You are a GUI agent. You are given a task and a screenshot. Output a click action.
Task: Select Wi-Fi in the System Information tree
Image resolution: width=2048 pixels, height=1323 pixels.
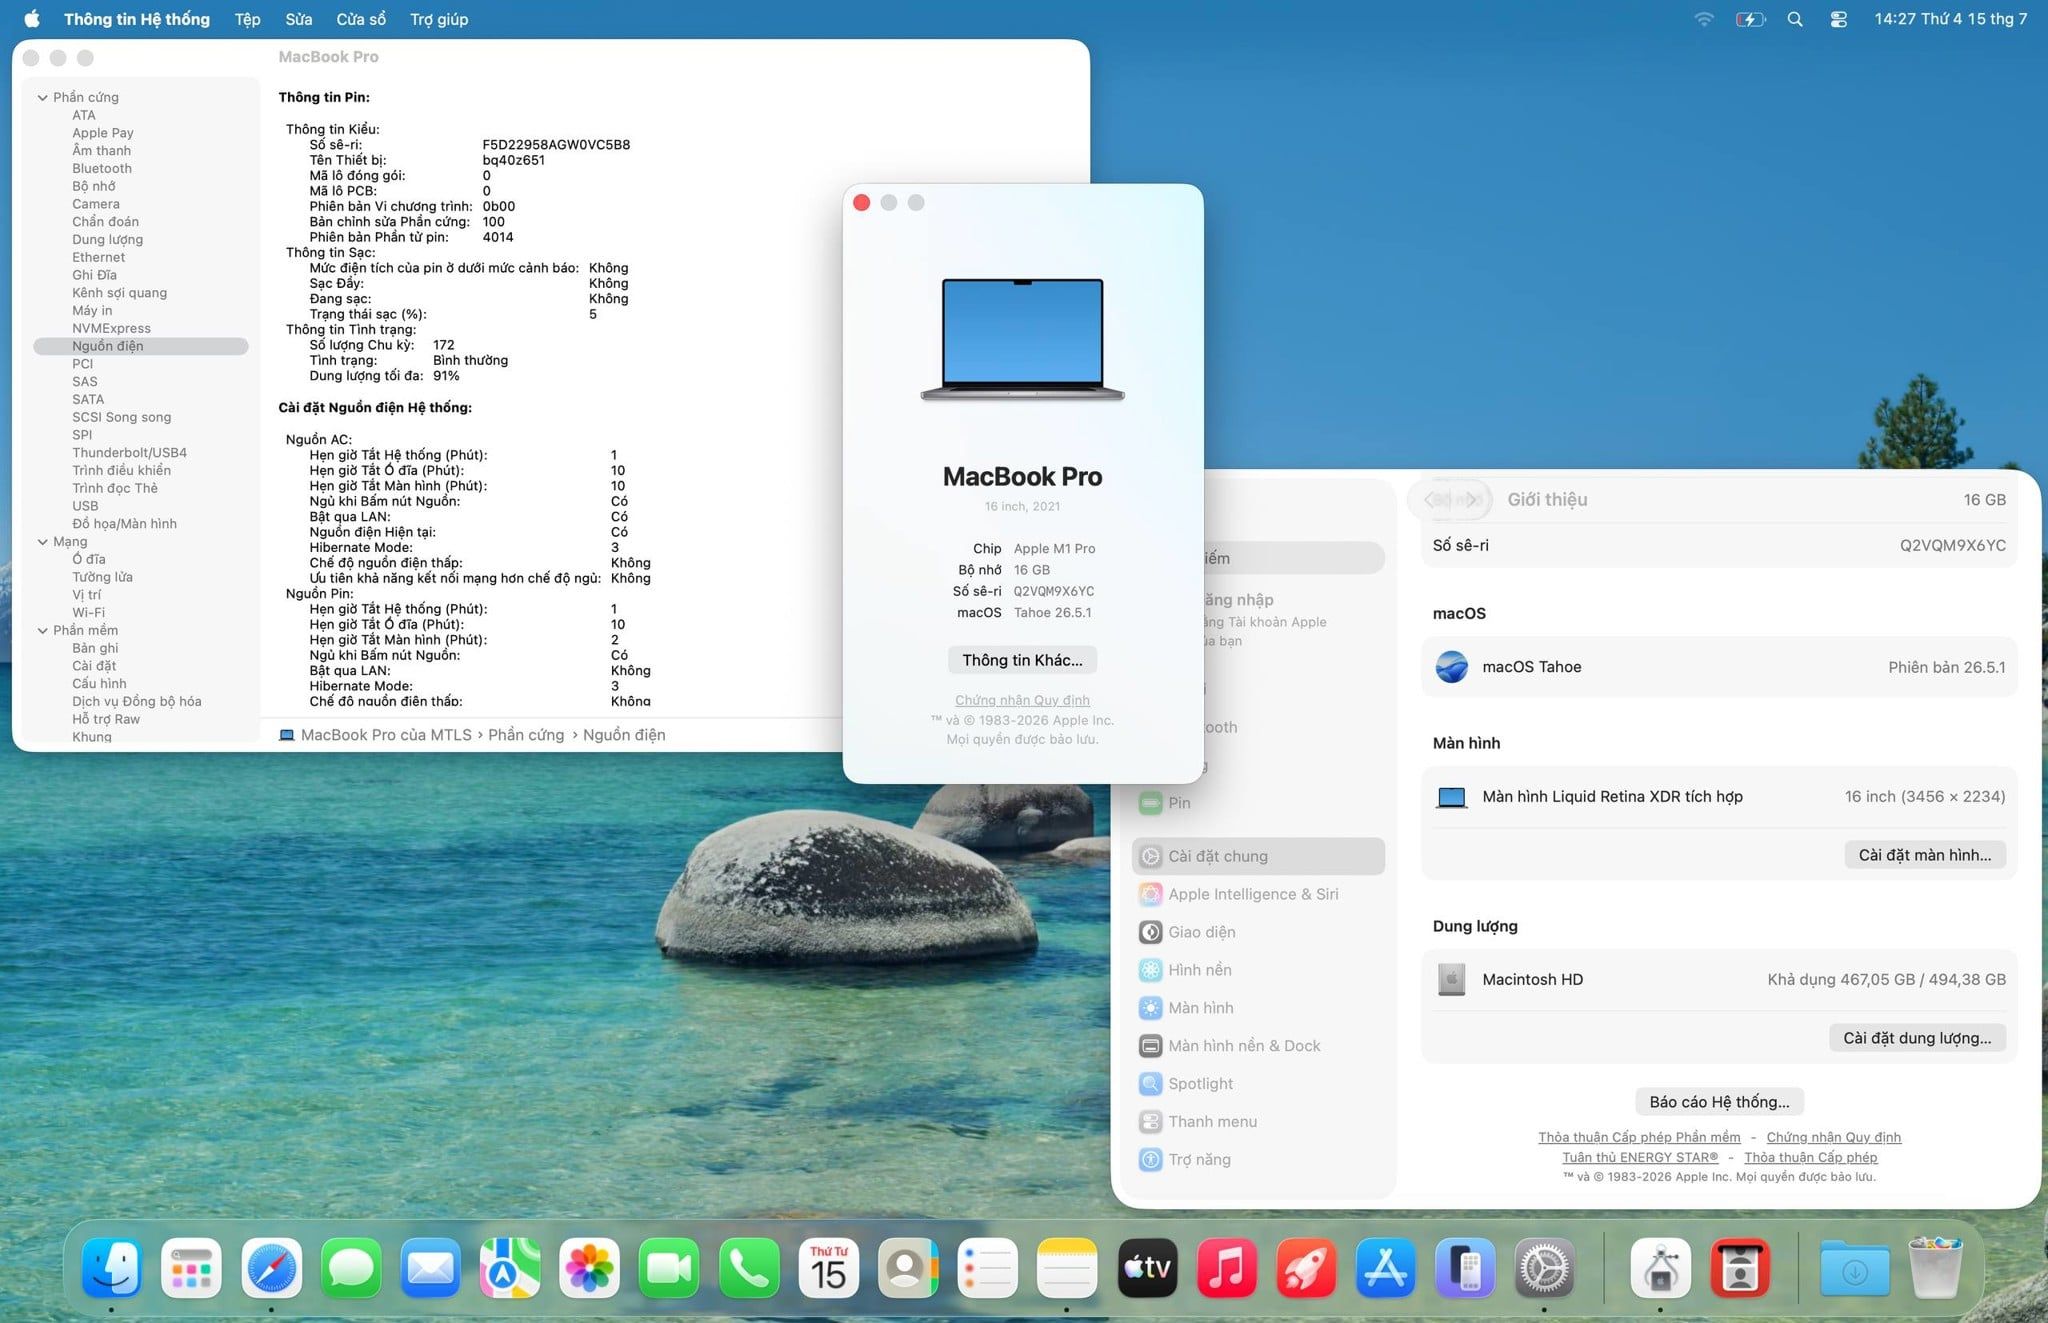pyautogui.click(x=88, y=613)
